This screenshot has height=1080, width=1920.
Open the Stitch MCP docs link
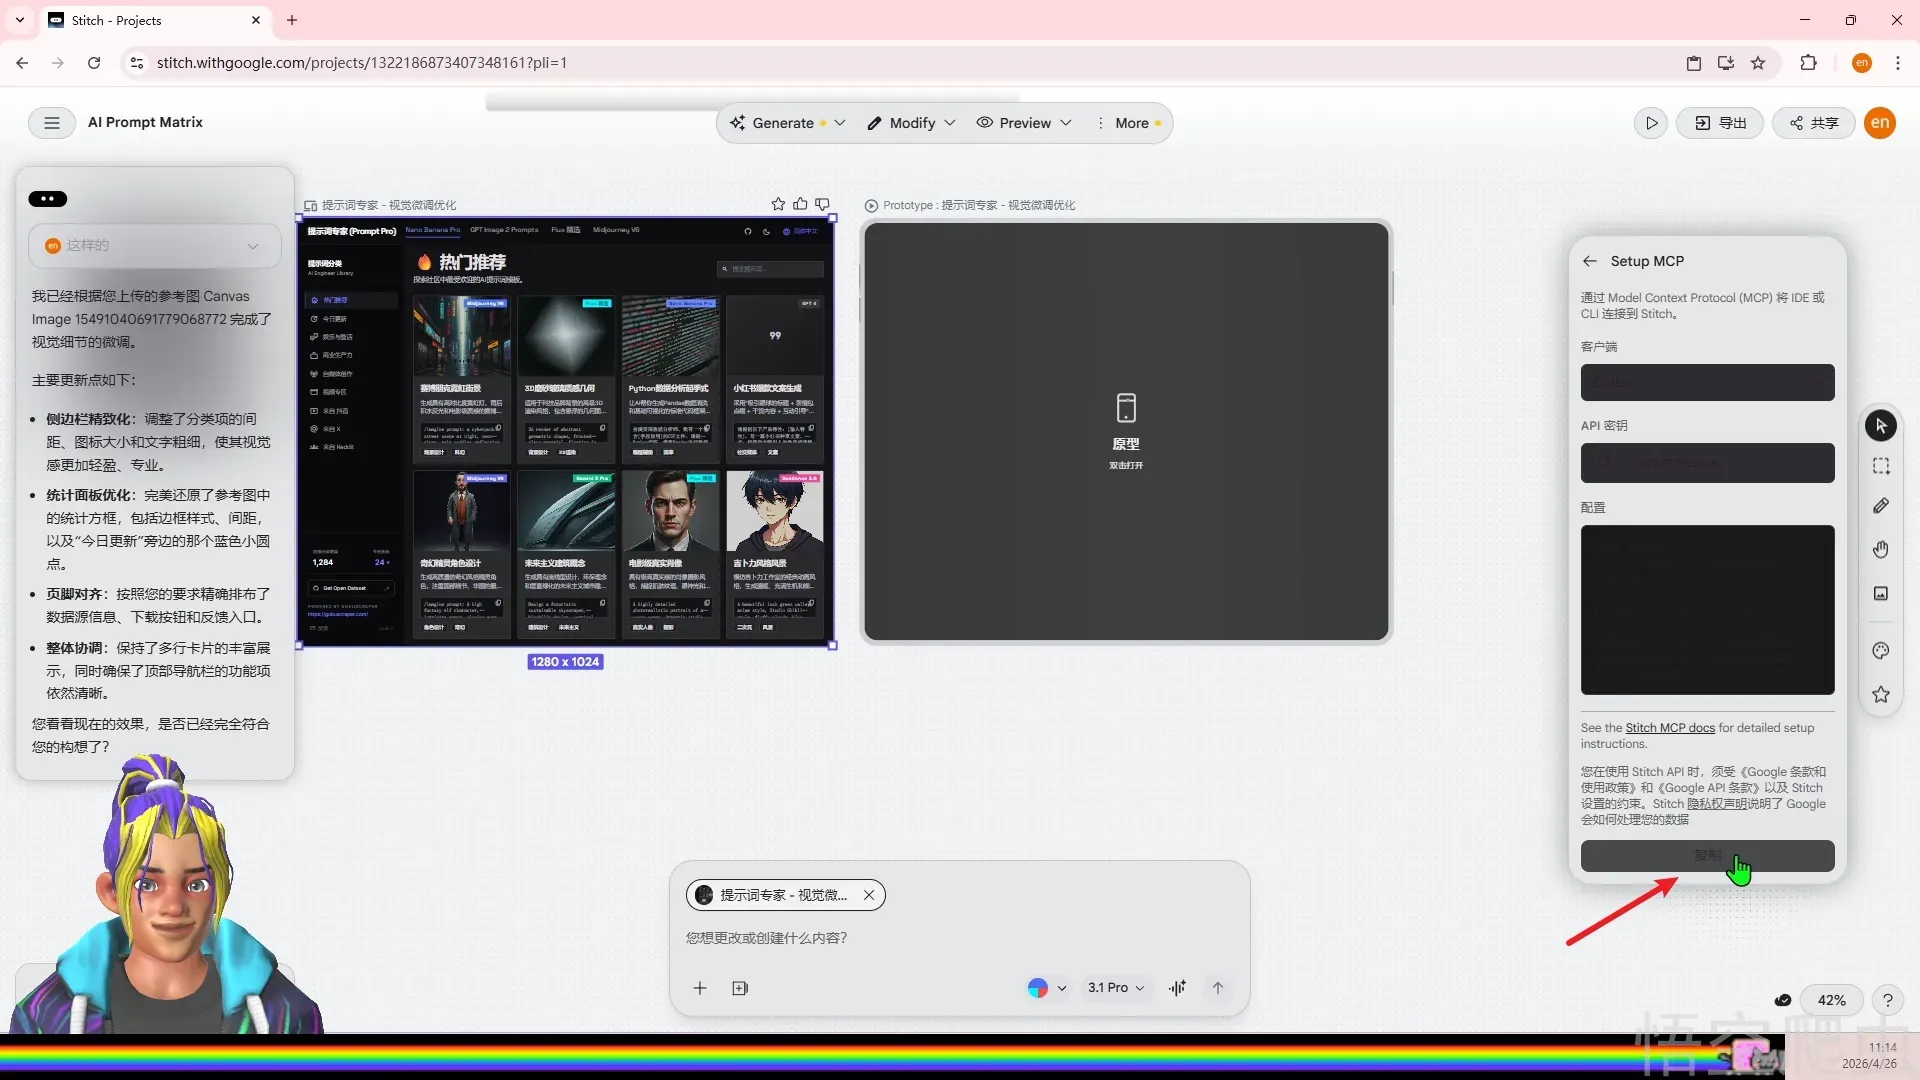coord(1669,728)
